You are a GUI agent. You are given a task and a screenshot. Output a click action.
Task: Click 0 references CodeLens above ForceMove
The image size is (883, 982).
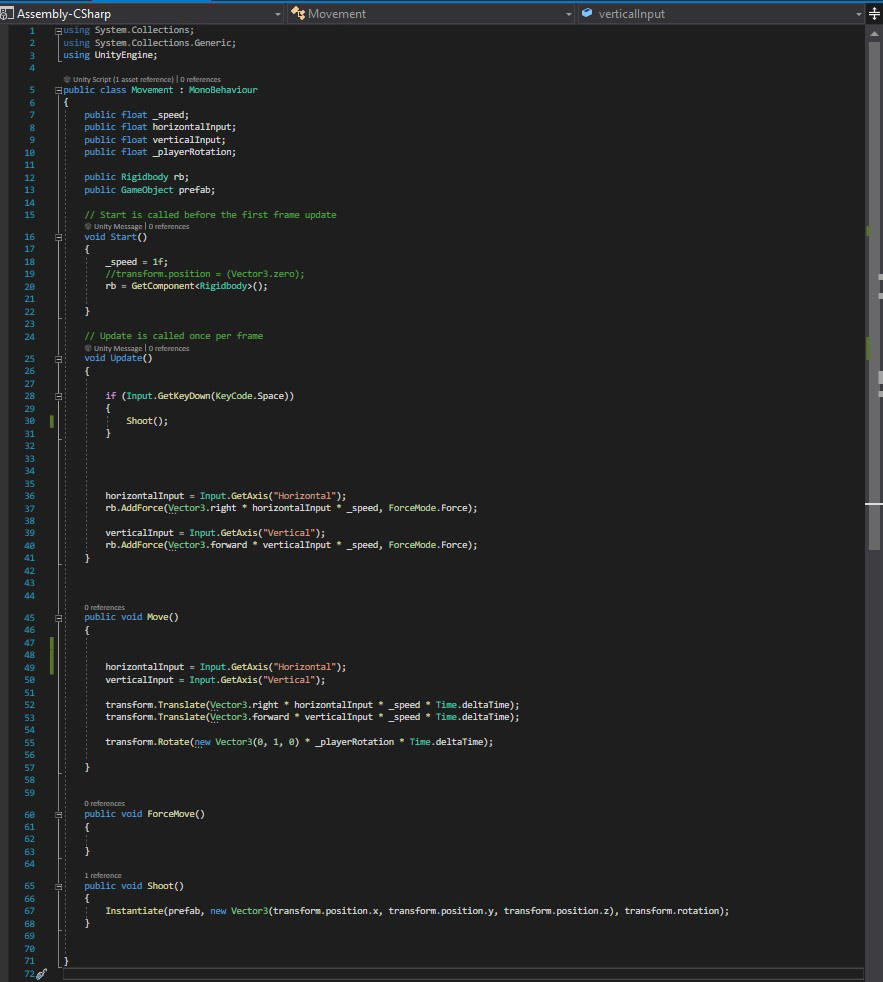point(105,804)
